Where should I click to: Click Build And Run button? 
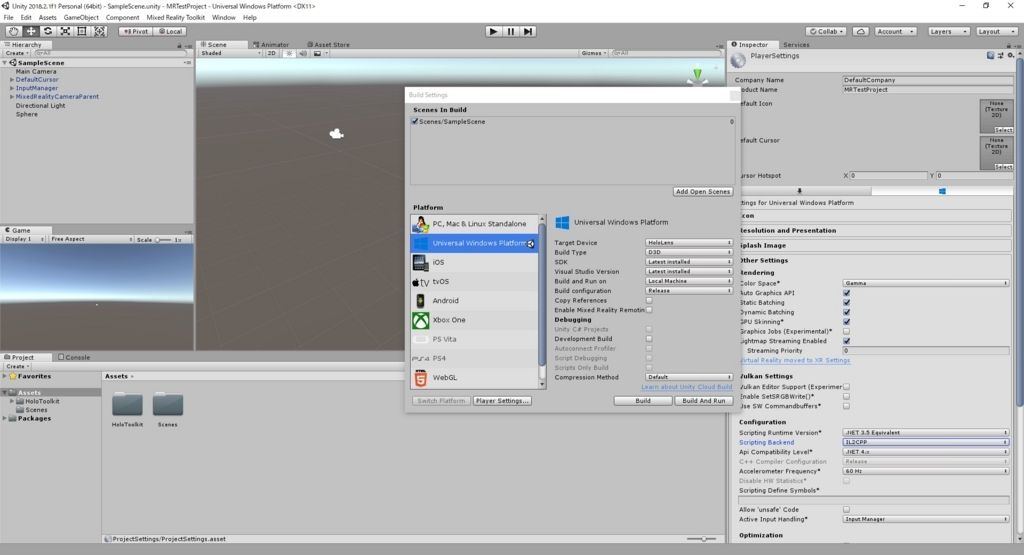[703, 401]
